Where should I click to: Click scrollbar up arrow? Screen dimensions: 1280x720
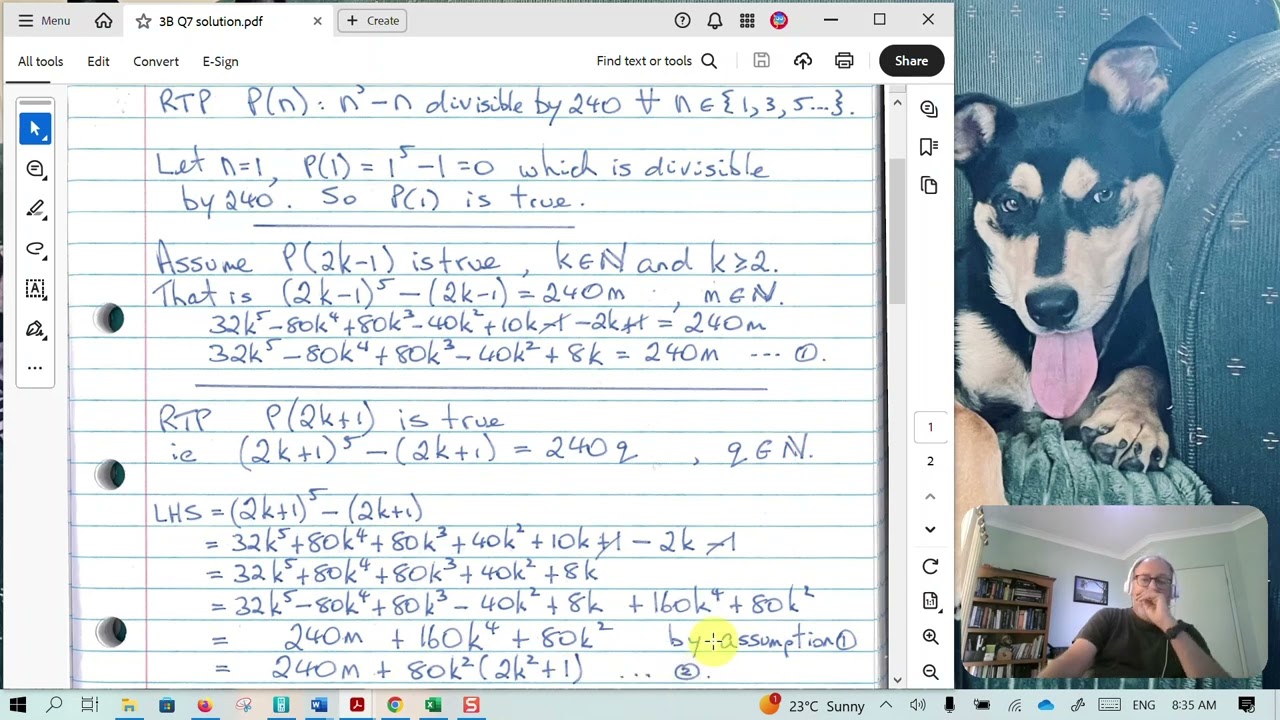tap(897, 103)
